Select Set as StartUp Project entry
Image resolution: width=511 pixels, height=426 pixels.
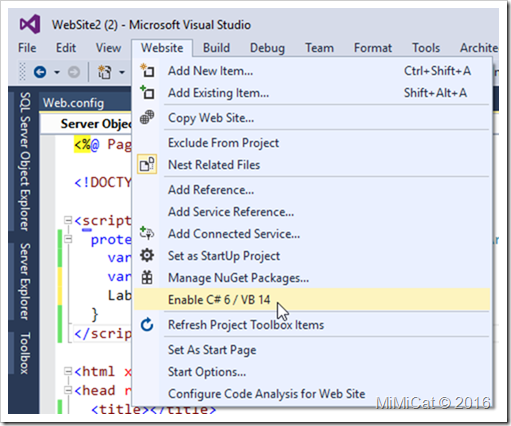point(312,256)
